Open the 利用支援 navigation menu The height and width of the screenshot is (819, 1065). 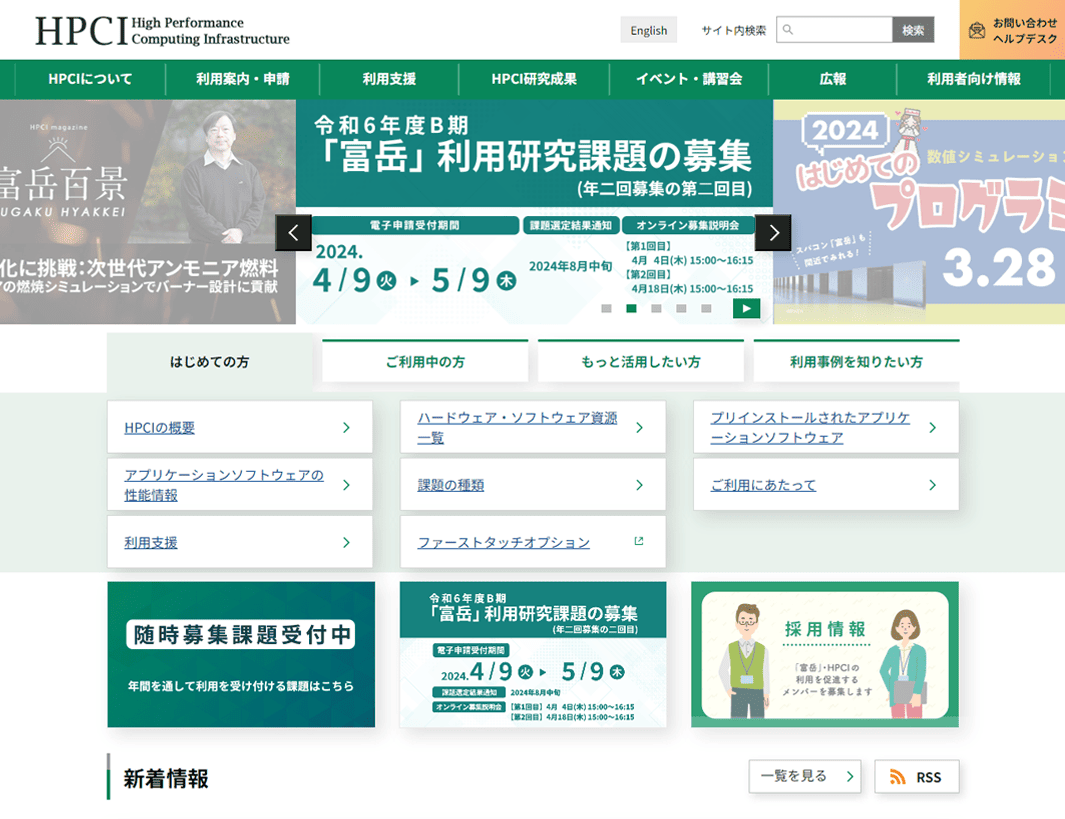pos(389,79)
